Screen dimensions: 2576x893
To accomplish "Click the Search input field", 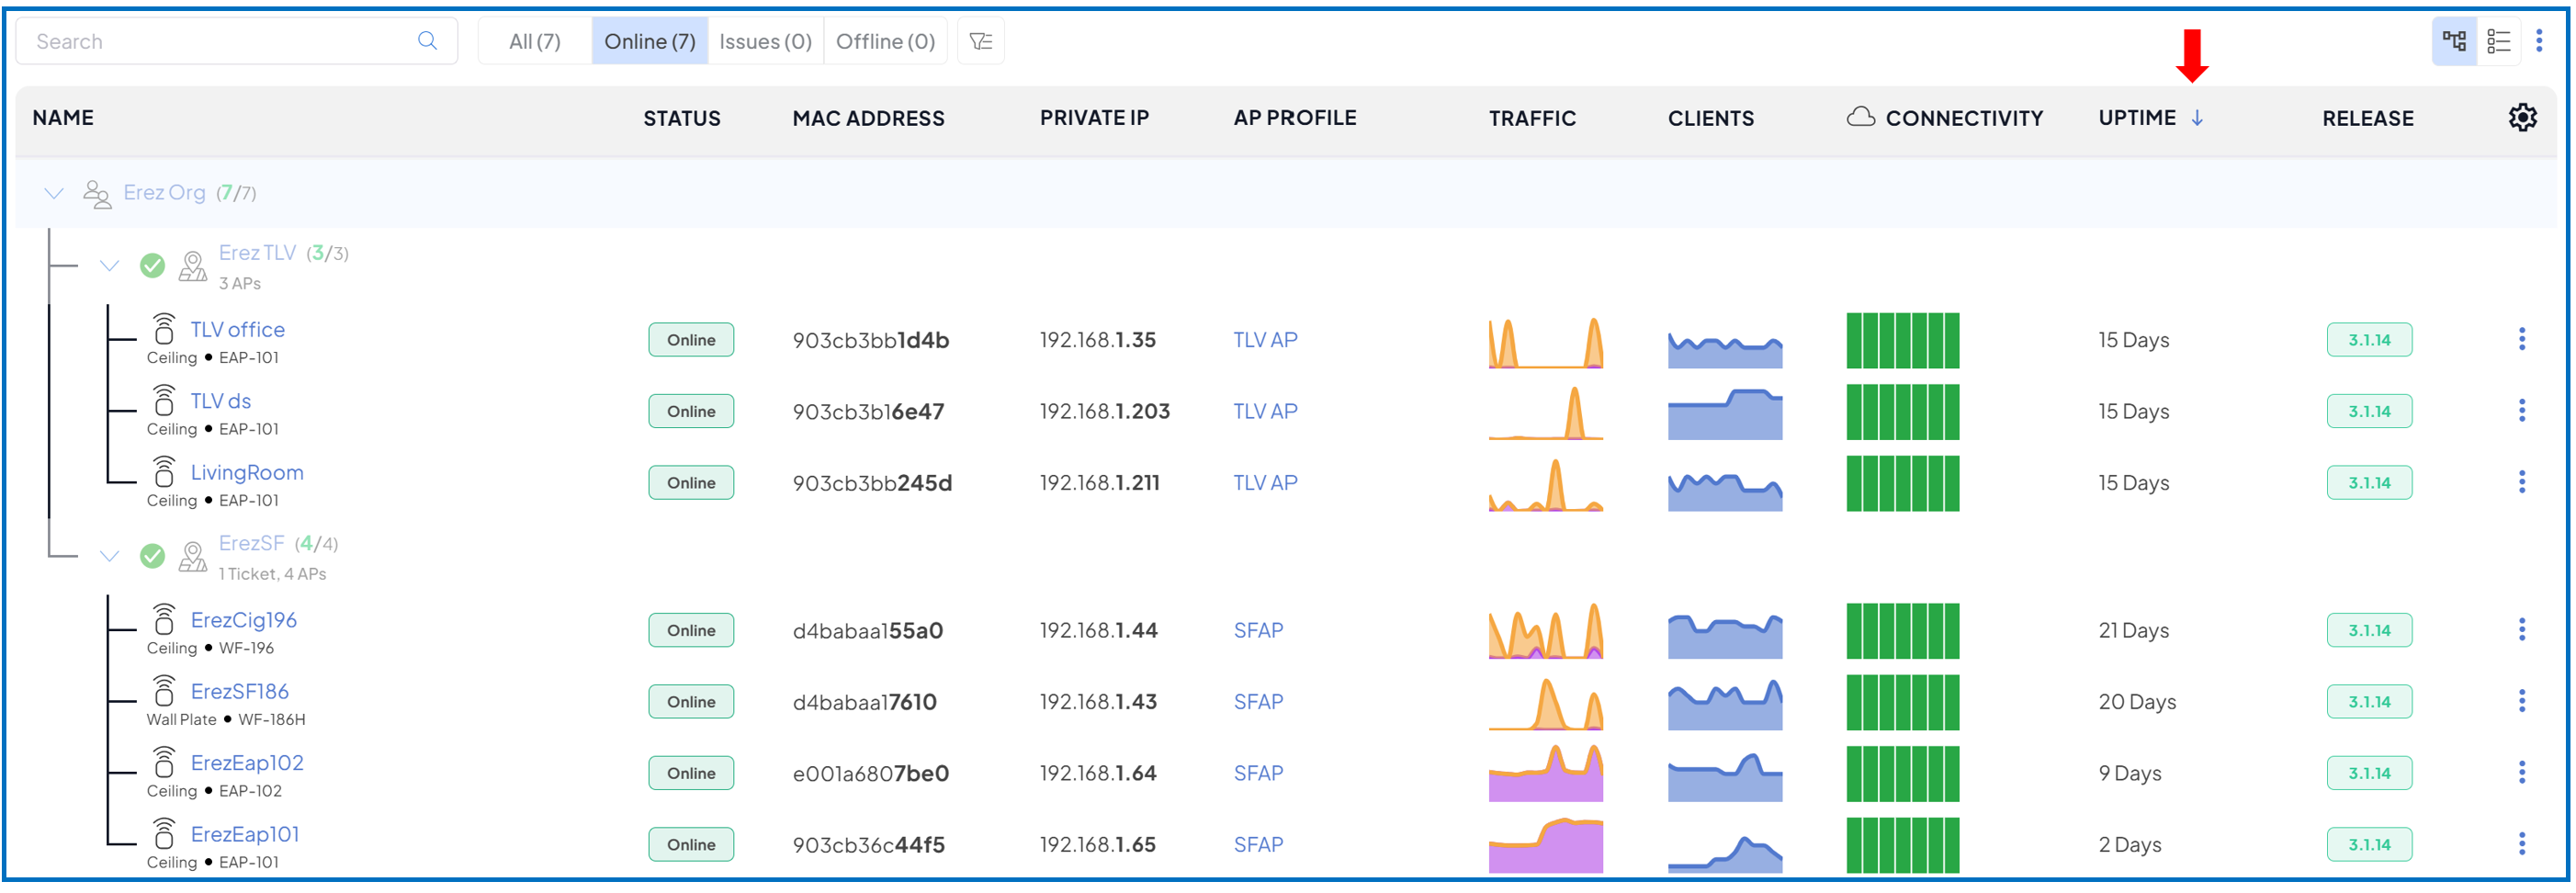I will [x=237, y=41].
